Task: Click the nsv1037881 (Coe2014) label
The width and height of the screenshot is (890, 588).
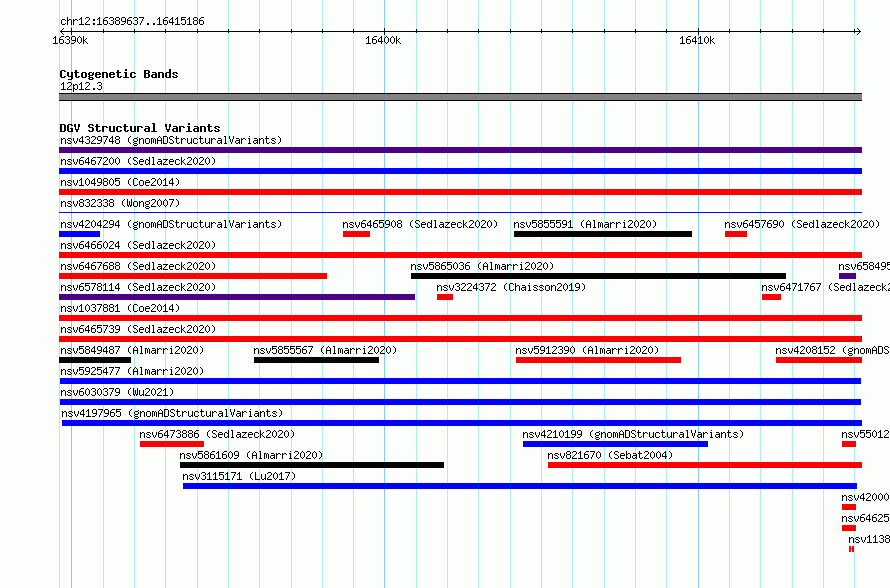Action: tap(120, 308)
